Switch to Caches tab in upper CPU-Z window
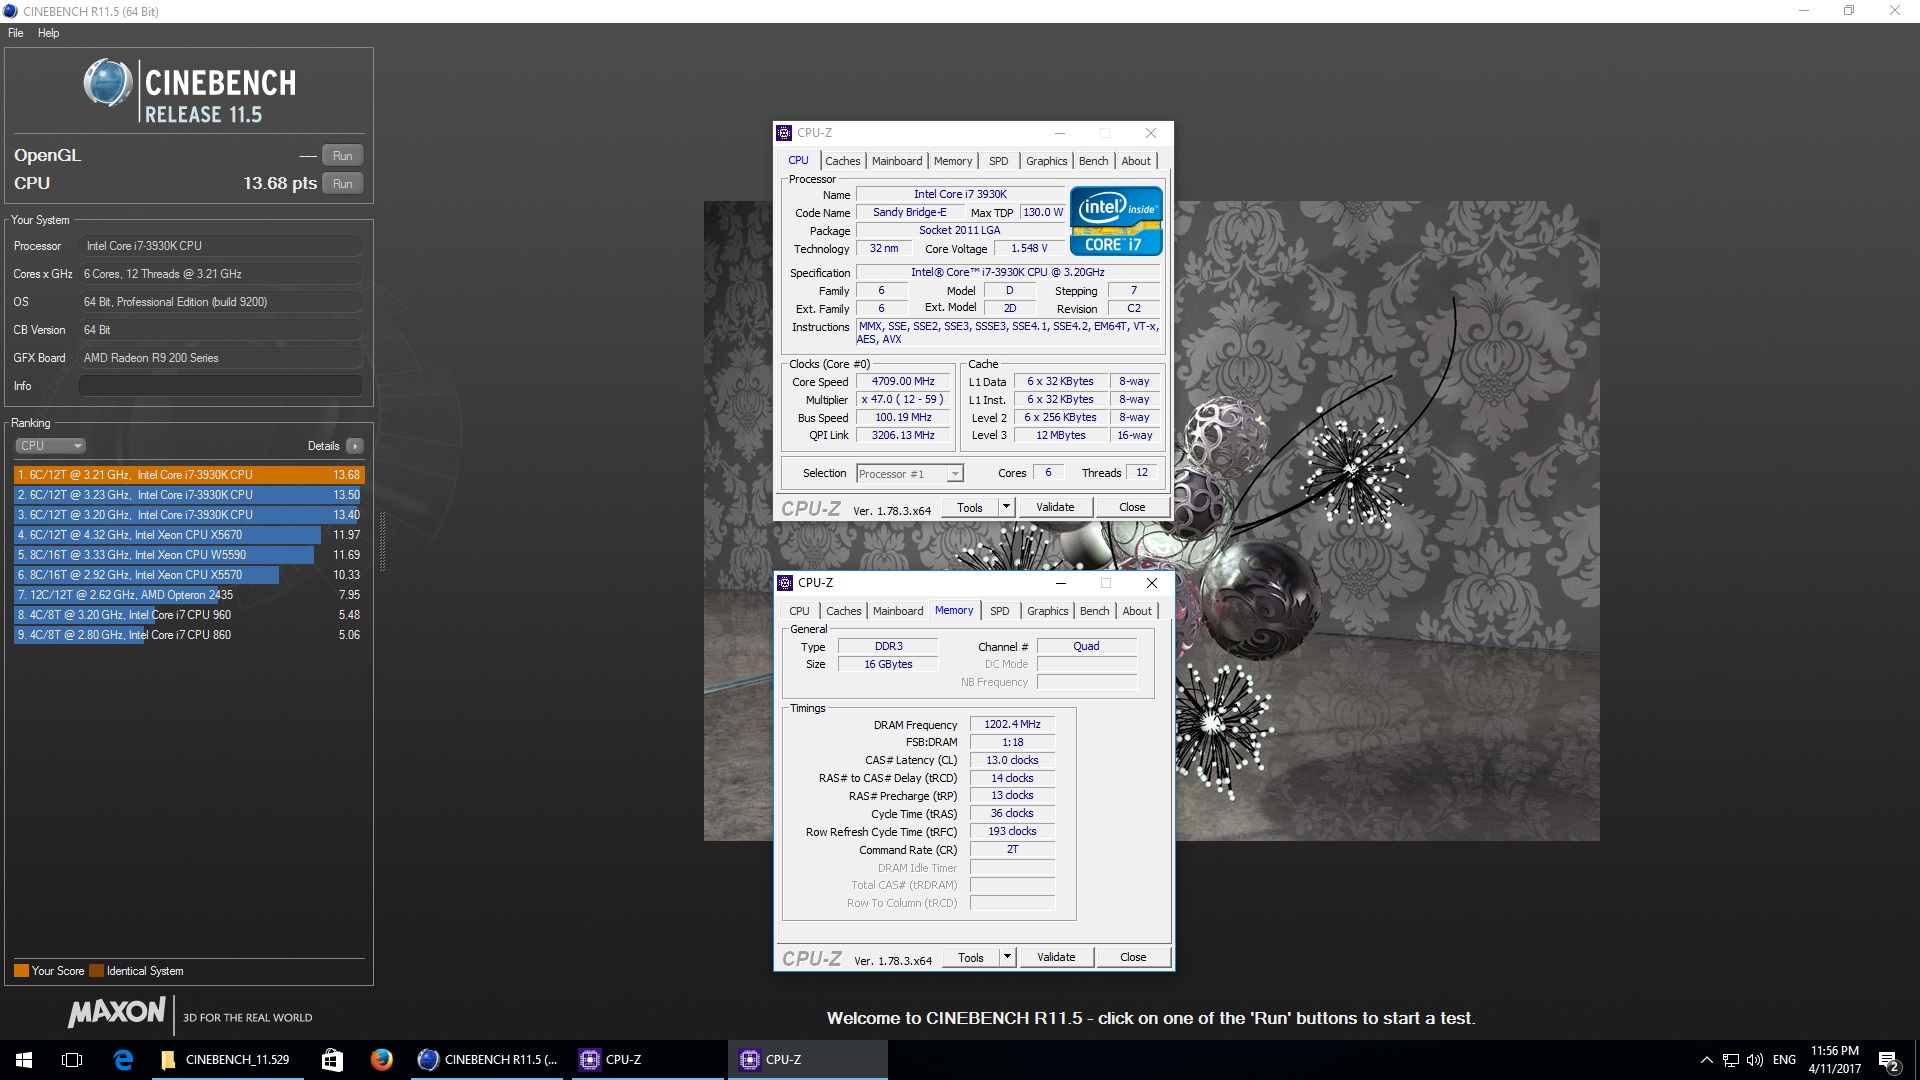The height and width of the screenshot is (1080, 1920). click(x=842, y=161)
